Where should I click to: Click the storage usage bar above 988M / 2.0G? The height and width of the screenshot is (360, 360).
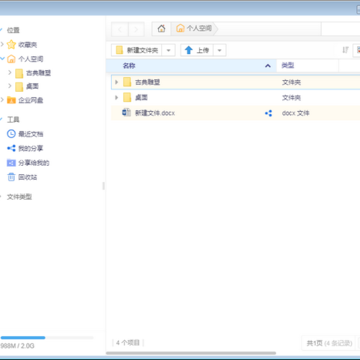[47, 338]
